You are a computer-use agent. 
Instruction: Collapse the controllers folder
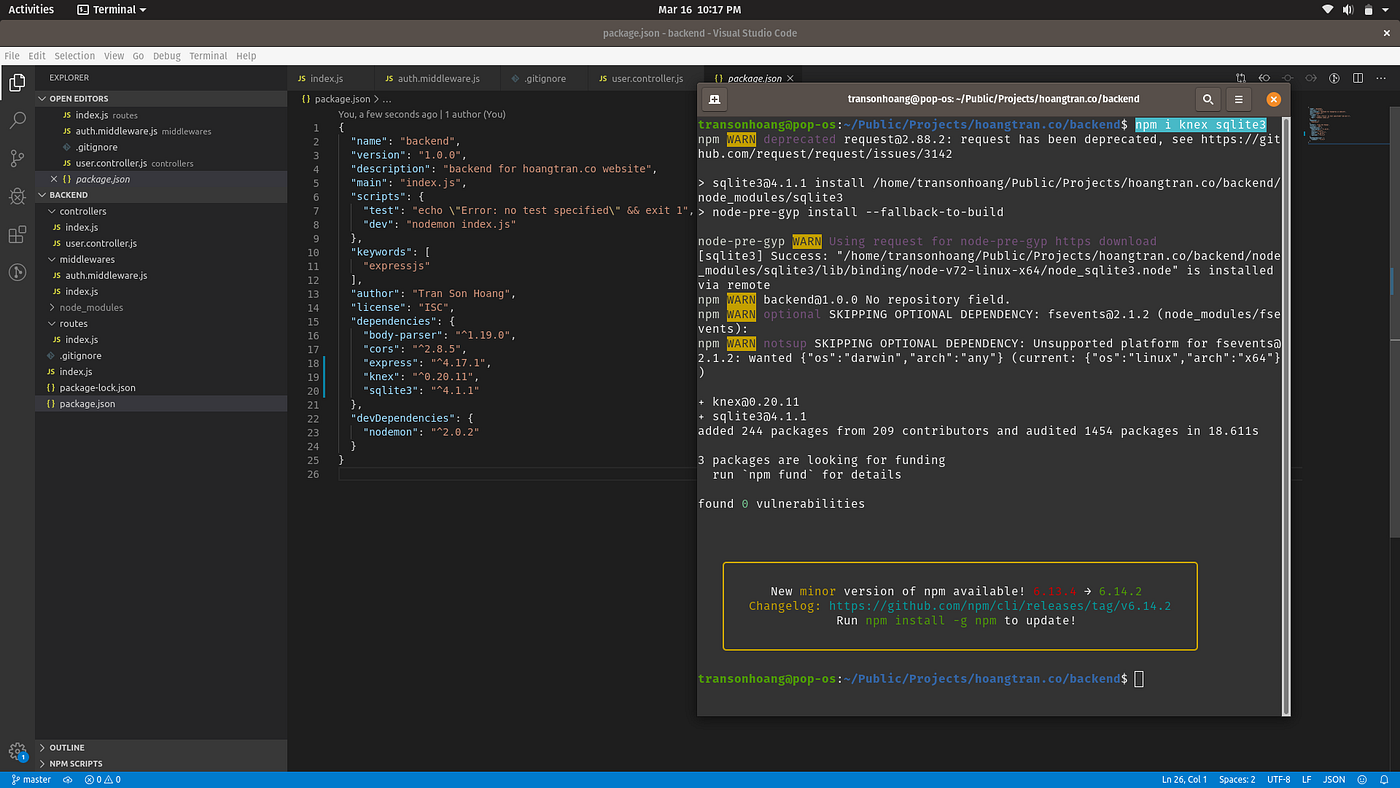(x=82, y=211)
